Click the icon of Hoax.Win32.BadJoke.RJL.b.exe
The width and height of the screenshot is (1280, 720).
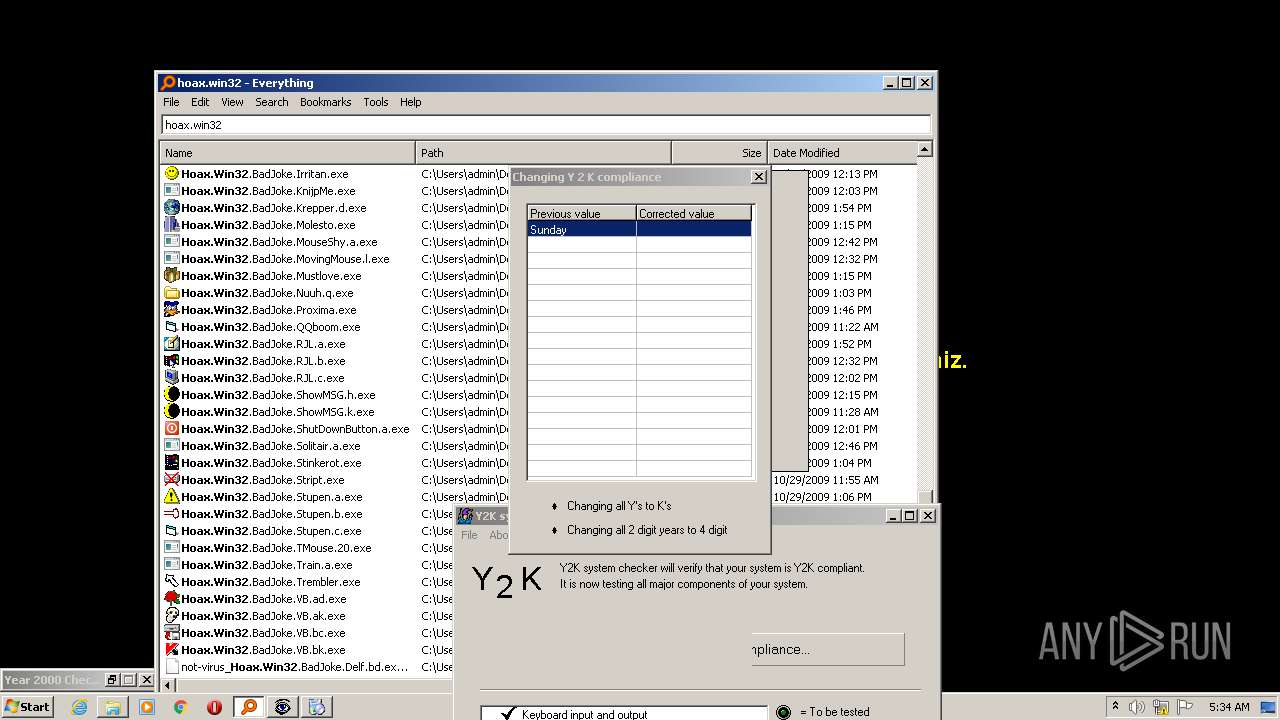(172, 361)
